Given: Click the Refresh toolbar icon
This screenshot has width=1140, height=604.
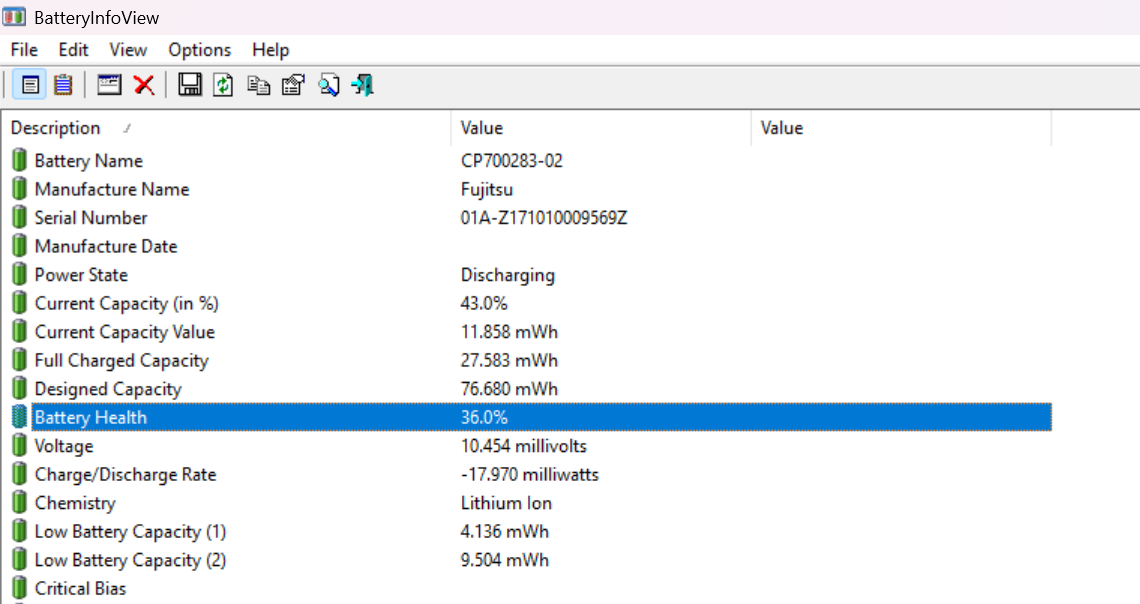Looking at the screenshot, I should coord(223,85).
